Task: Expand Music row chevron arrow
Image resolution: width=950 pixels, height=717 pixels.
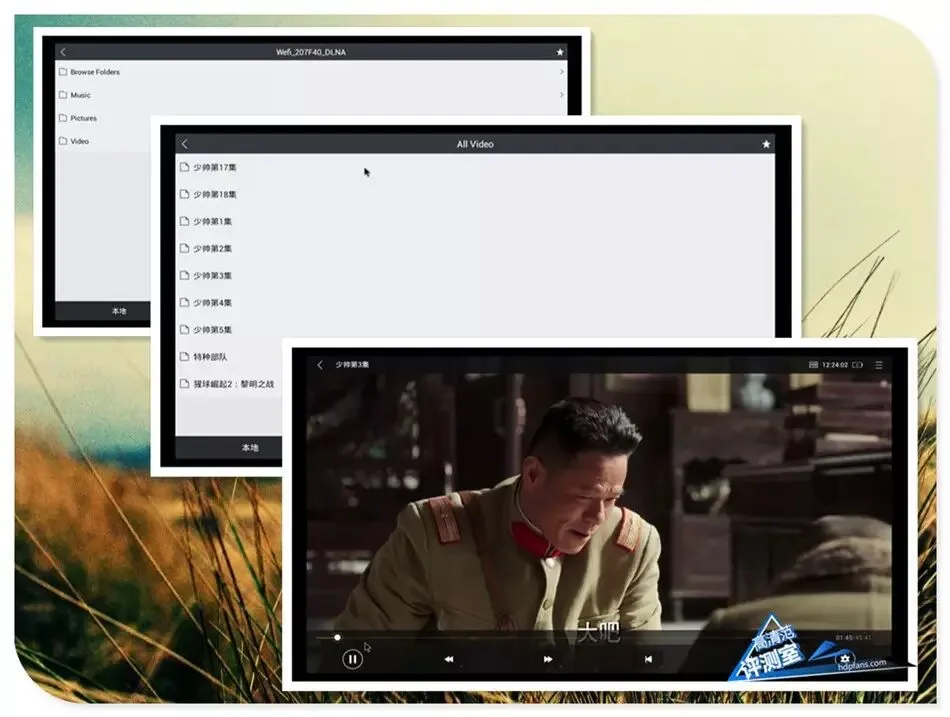Action: (x=562, y=95)
